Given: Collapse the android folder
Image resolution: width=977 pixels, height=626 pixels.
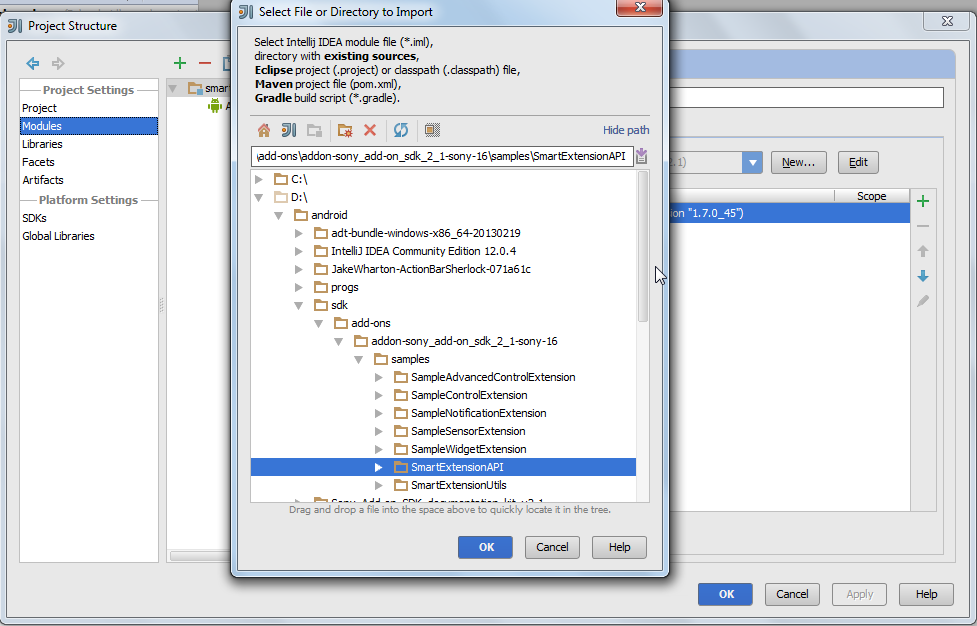Looking at the screenshot, I should (279, 216).
